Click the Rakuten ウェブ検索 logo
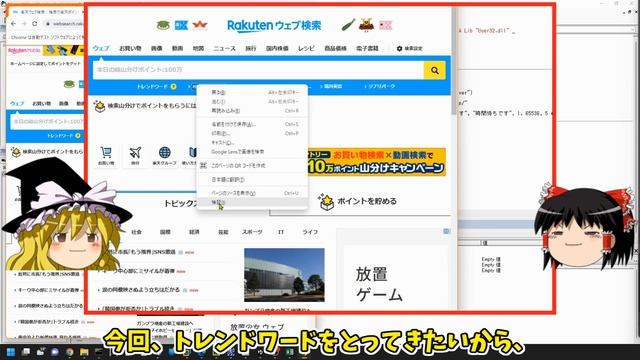The height and width of the screenshot is (360, 640). [x=274, y=25]
